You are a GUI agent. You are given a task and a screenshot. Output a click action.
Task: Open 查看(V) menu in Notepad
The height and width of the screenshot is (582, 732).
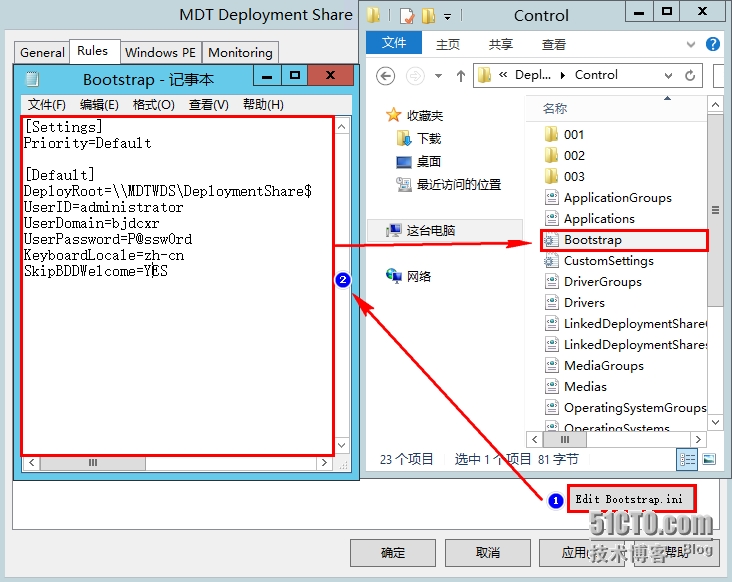pyautogui.click(x=209, y=105)
